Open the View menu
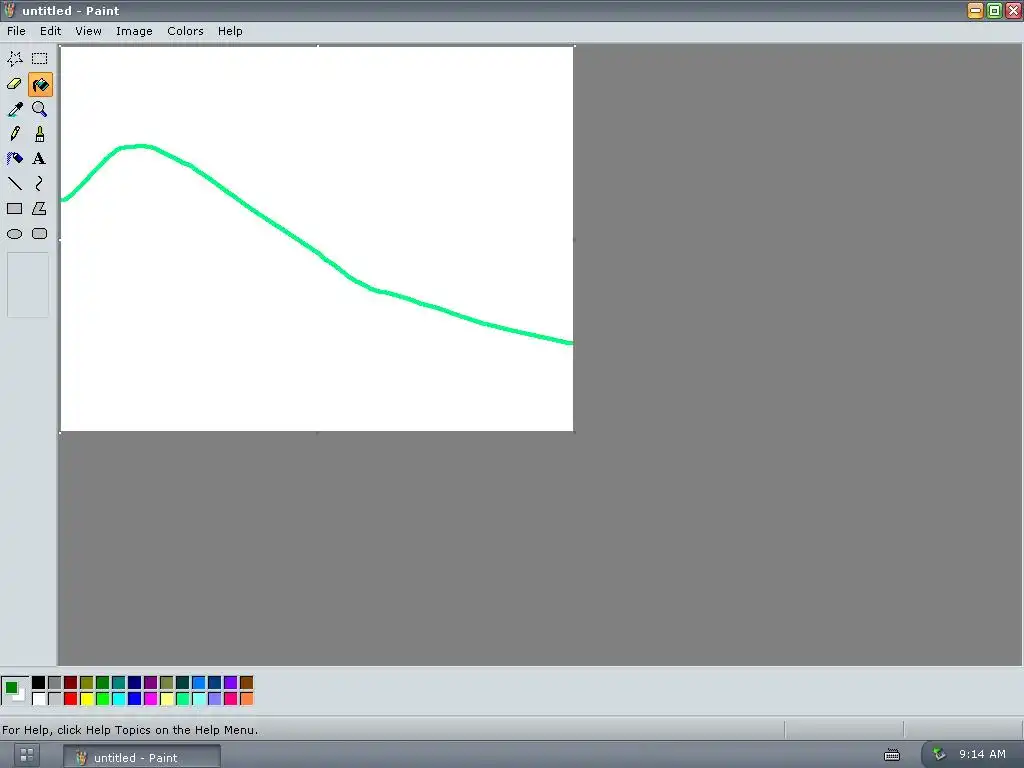 click(x=88, y=31)
